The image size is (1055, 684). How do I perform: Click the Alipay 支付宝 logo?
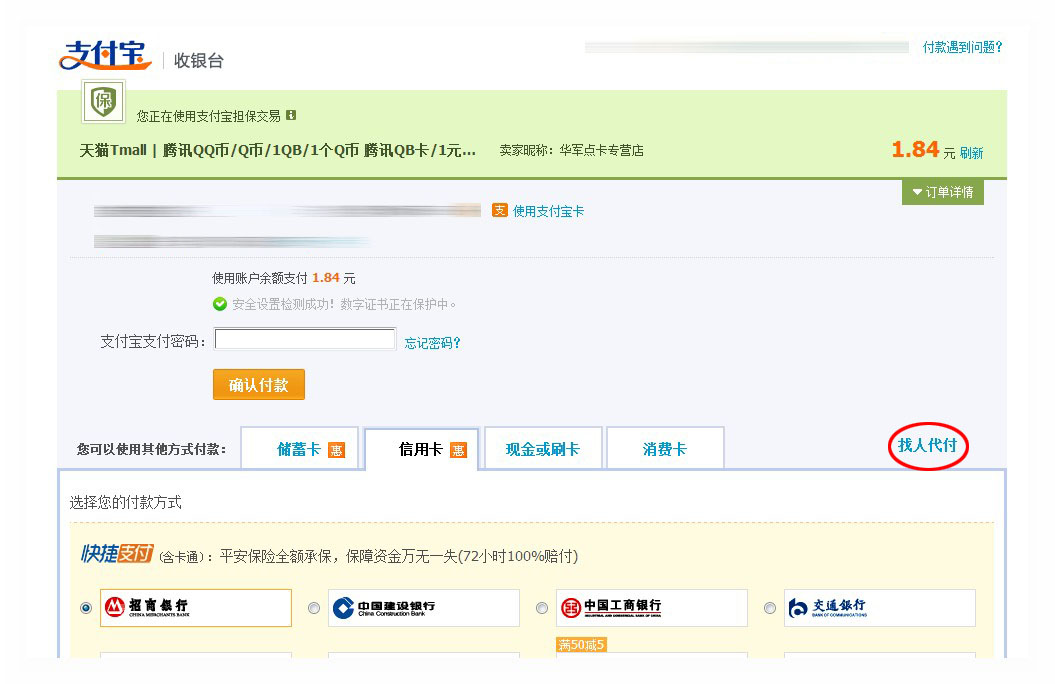point(106,55)
